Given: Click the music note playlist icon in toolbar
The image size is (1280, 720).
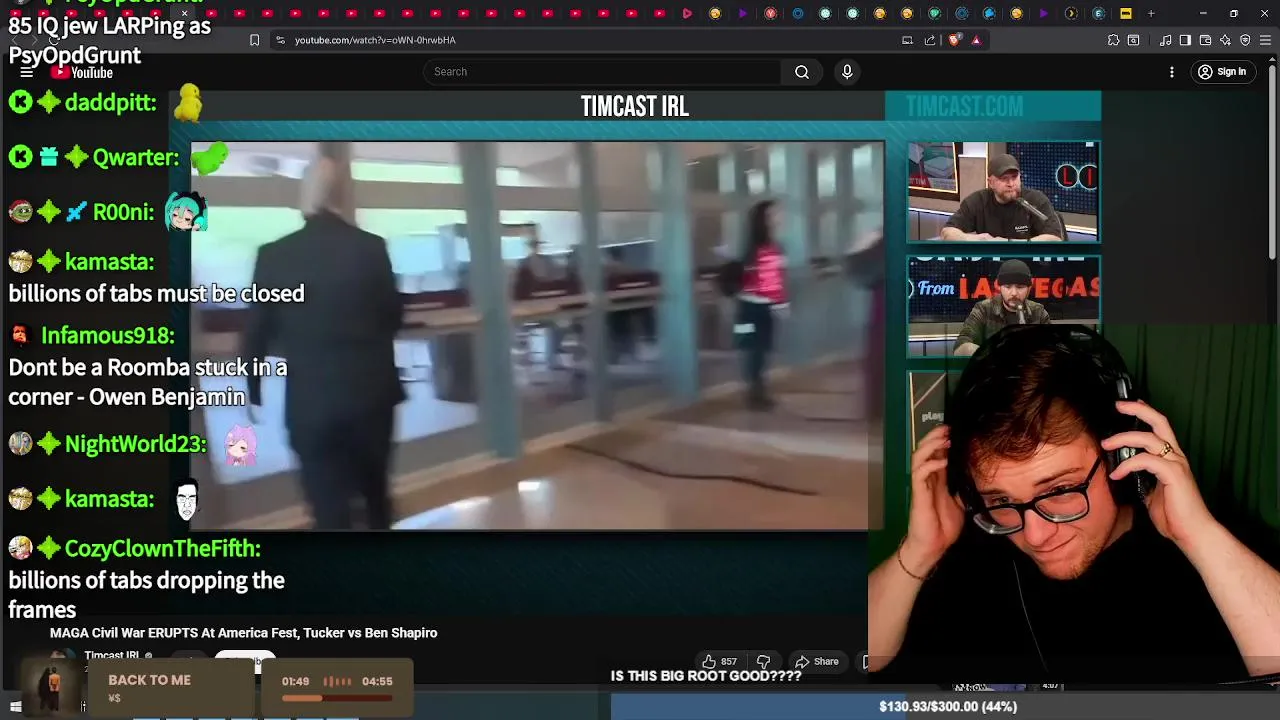Looking at the screenshot, I should [1166, 40].
